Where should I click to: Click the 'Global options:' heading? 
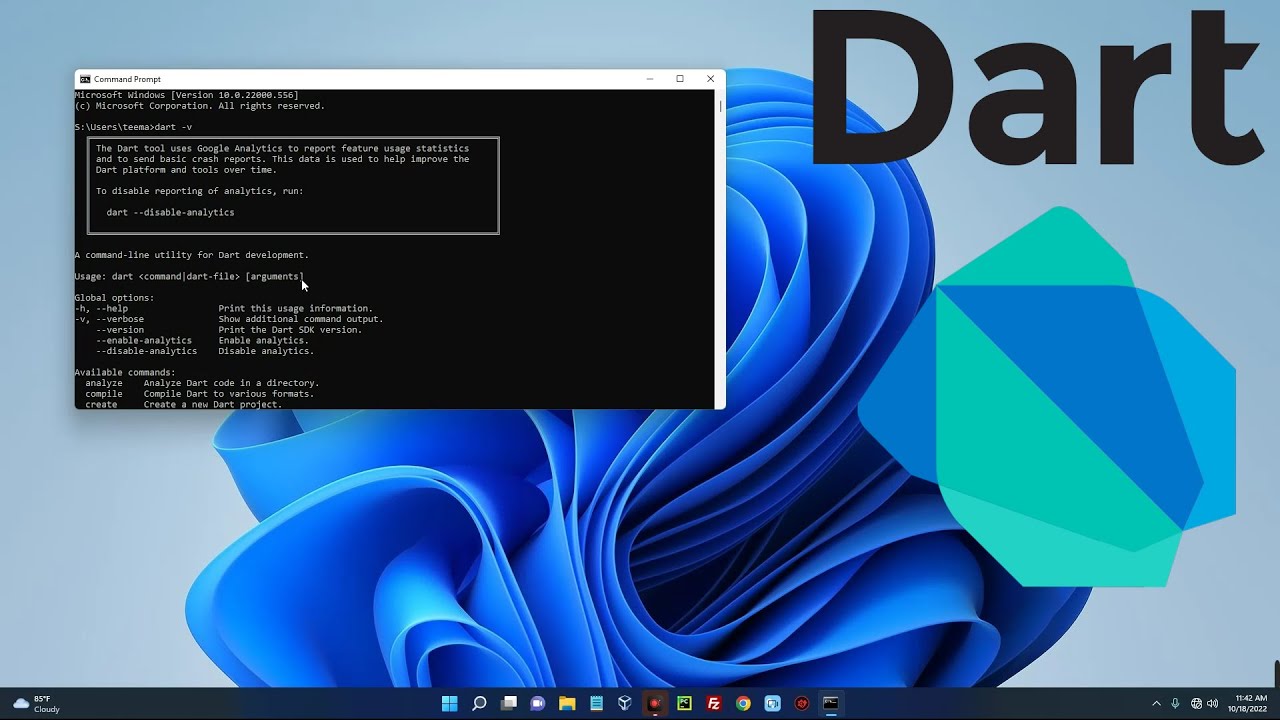click(115, 298)
